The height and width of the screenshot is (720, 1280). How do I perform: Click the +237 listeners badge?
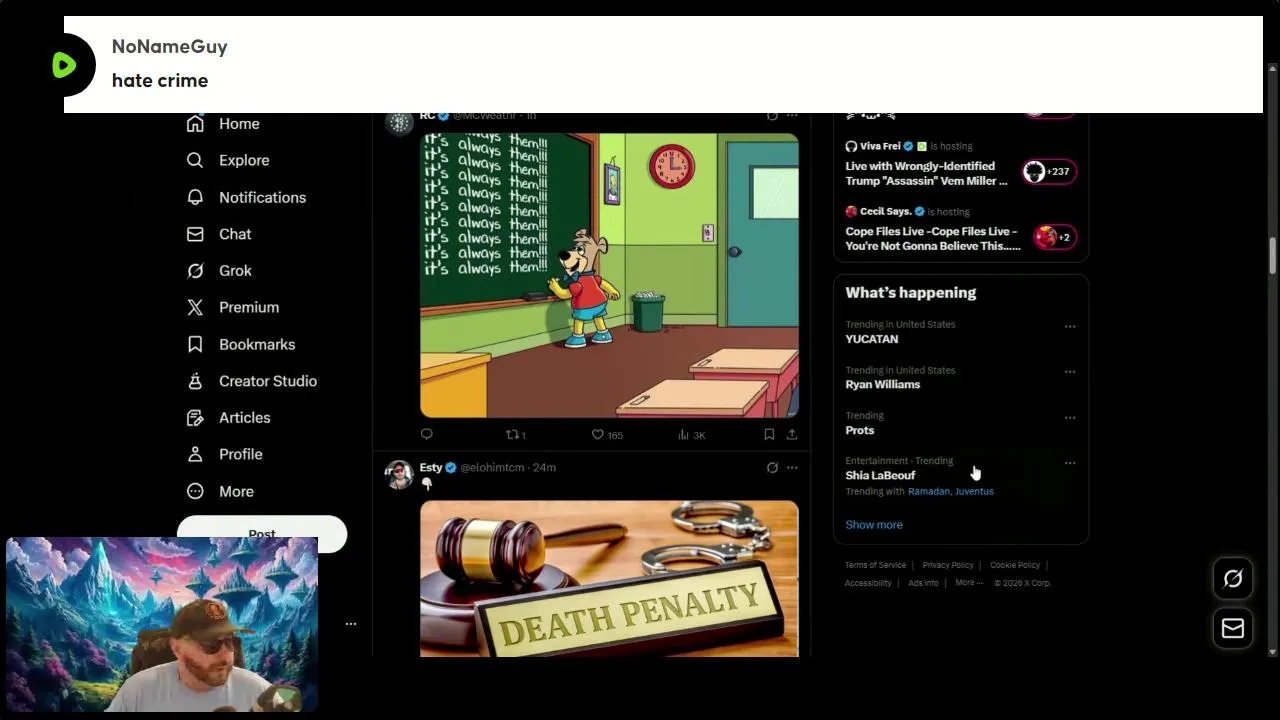tap(1047, 172)
